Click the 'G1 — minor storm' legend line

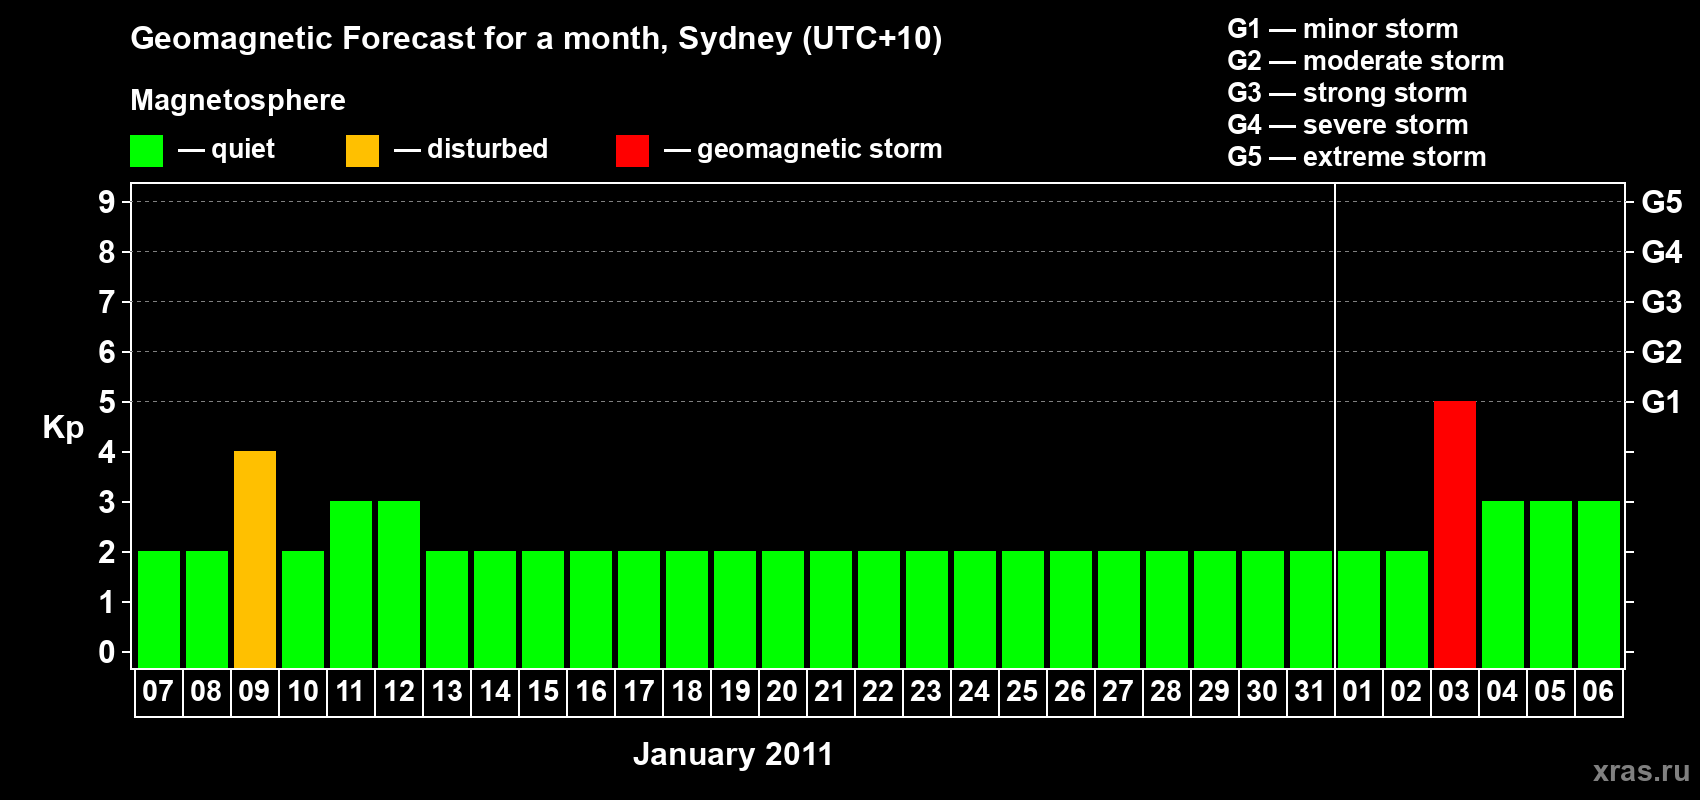pyautogui.click(x=1343, y=29)
